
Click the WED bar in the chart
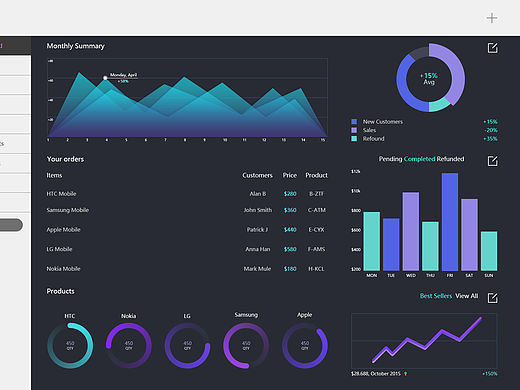pyautogui.click(x=411, y=231)
